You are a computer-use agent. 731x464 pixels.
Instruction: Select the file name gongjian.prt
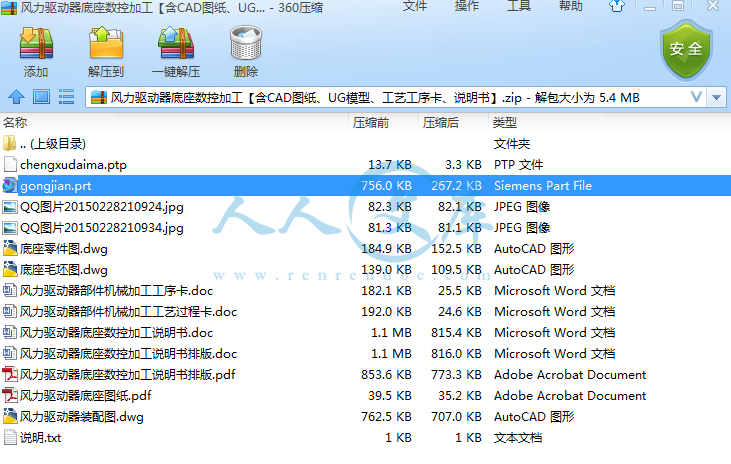[x=55, y=186]
